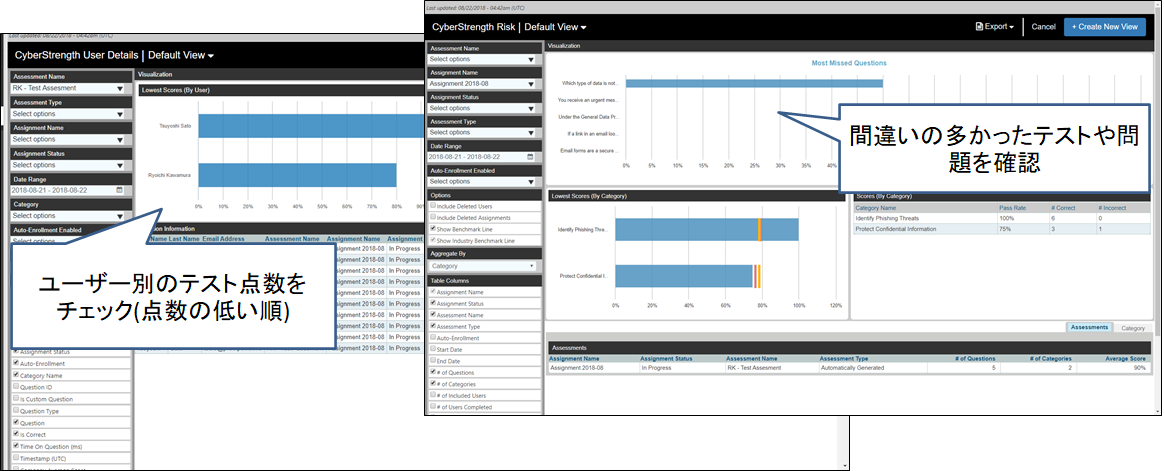1164x471 pixels.
Task: Toggle Is Correct checkbox
Action: point(16,434)
